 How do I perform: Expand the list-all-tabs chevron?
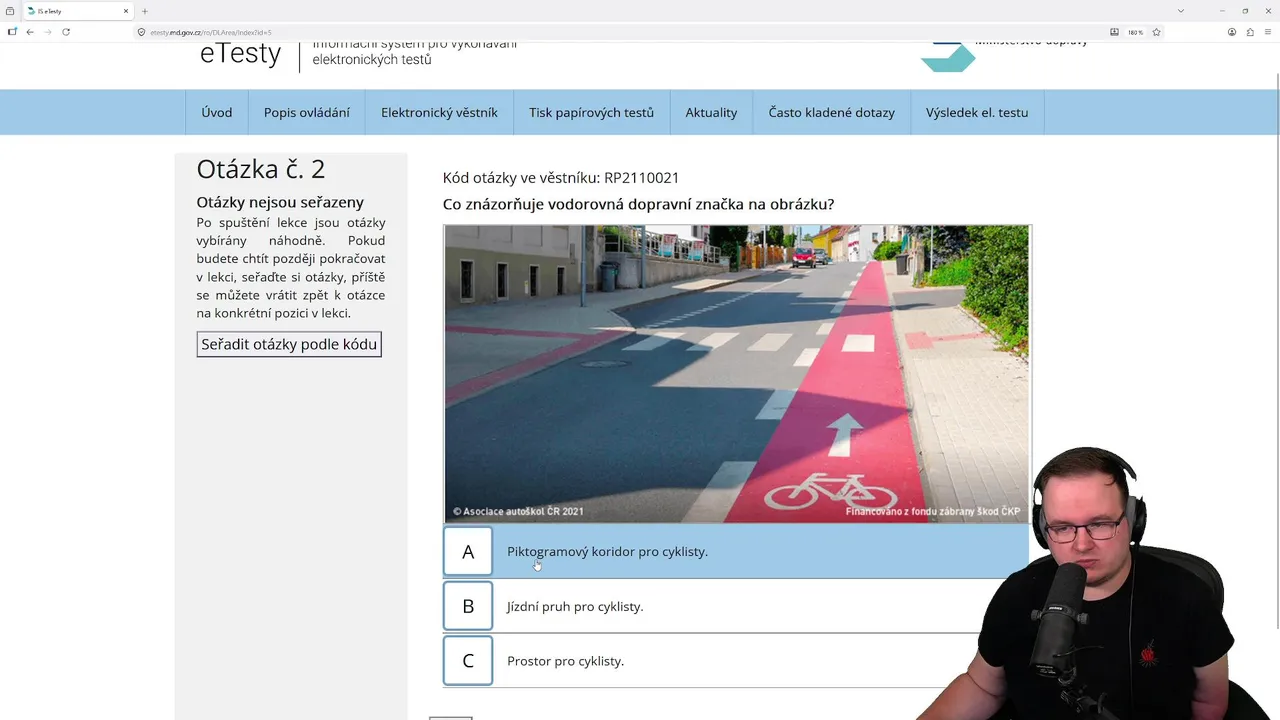pyautogui.click(x=1181, y=11)
